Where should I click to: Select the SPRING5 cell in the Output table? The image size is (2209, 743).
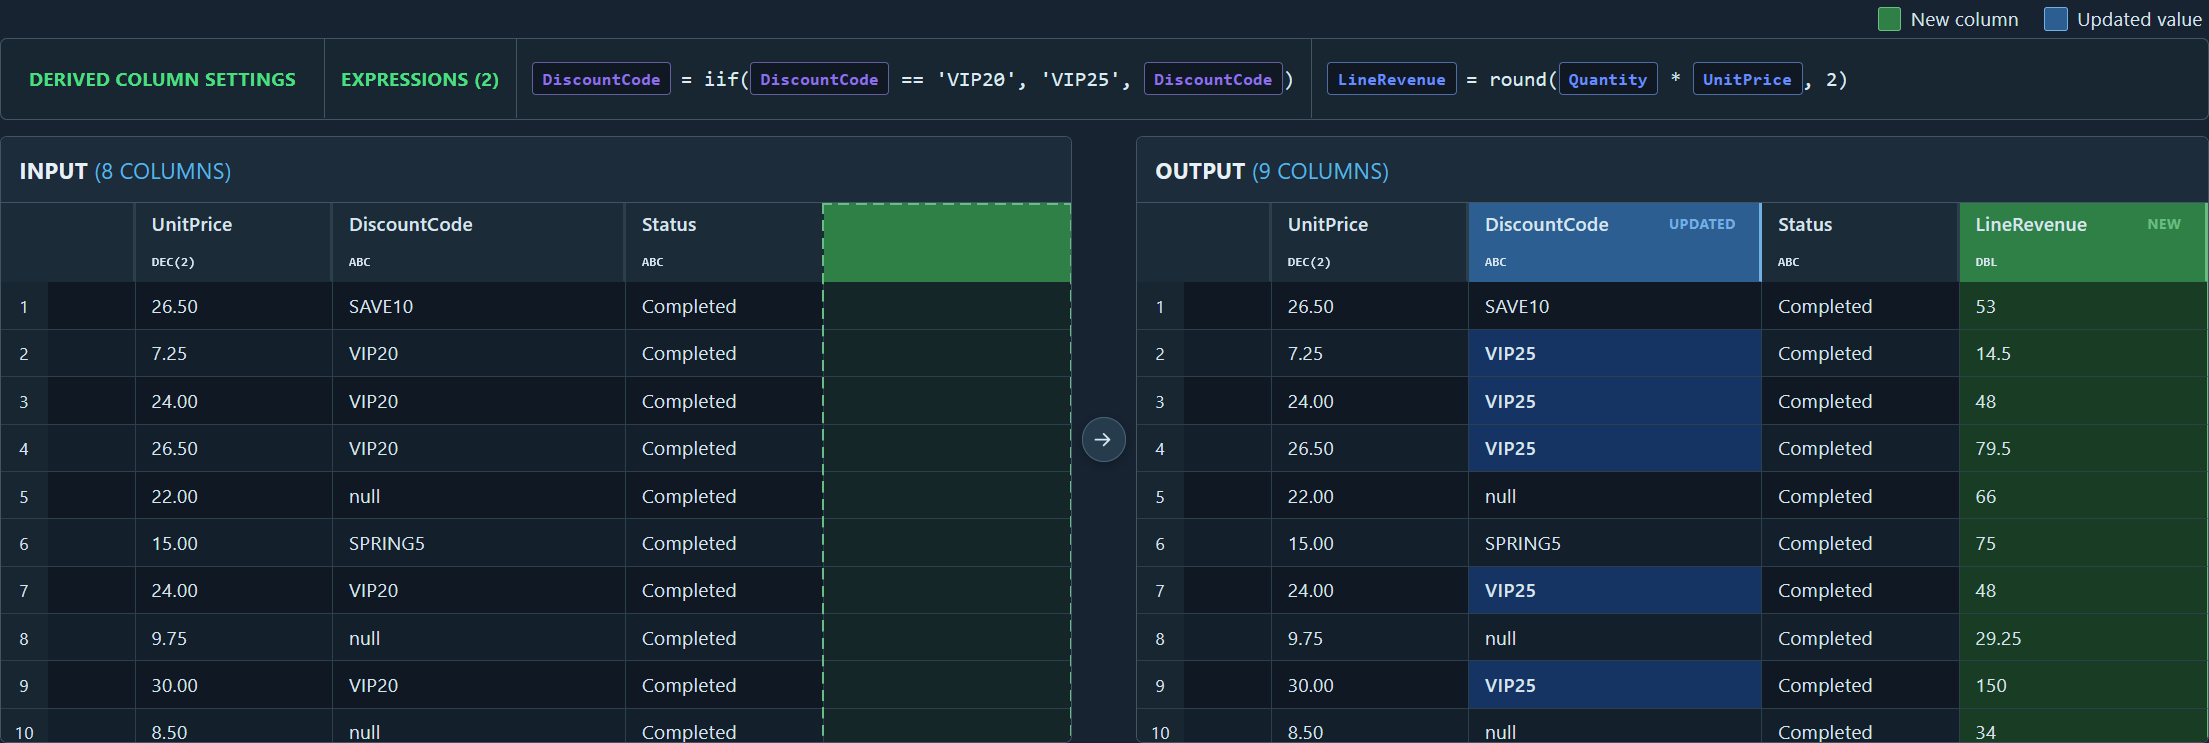1614,543
